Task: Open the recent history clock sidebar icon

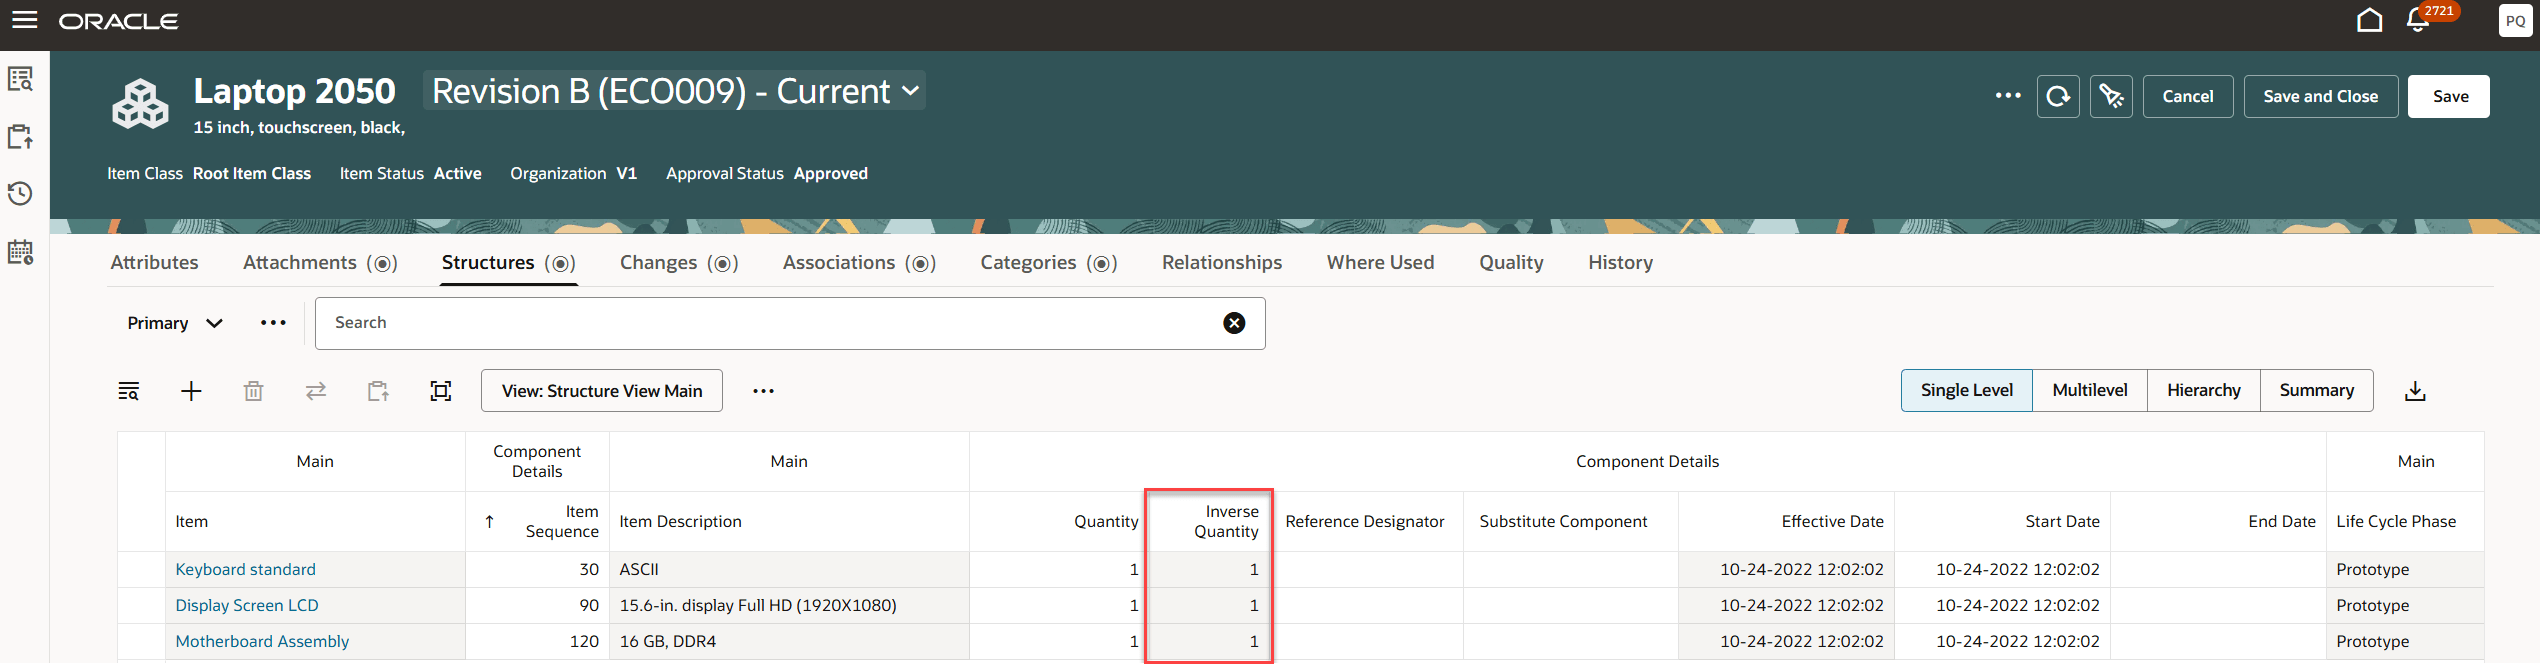Action: click(x=21, y=193)
